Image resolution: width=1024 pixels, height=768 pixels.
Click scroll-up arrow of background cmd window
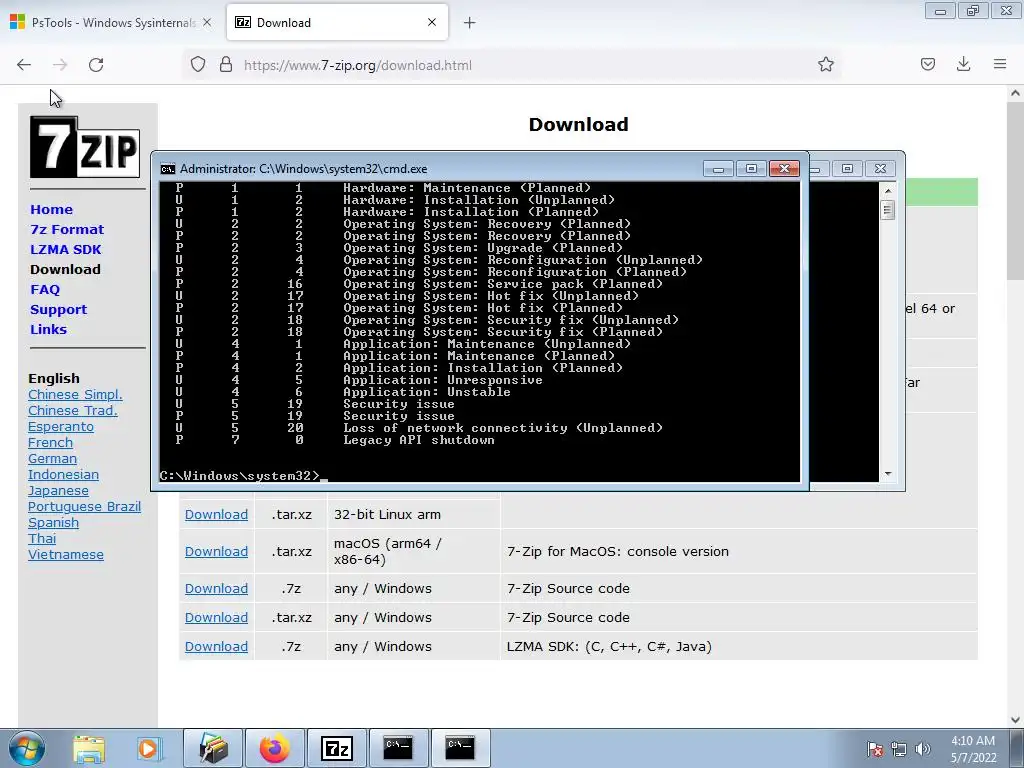click(887, 191)
